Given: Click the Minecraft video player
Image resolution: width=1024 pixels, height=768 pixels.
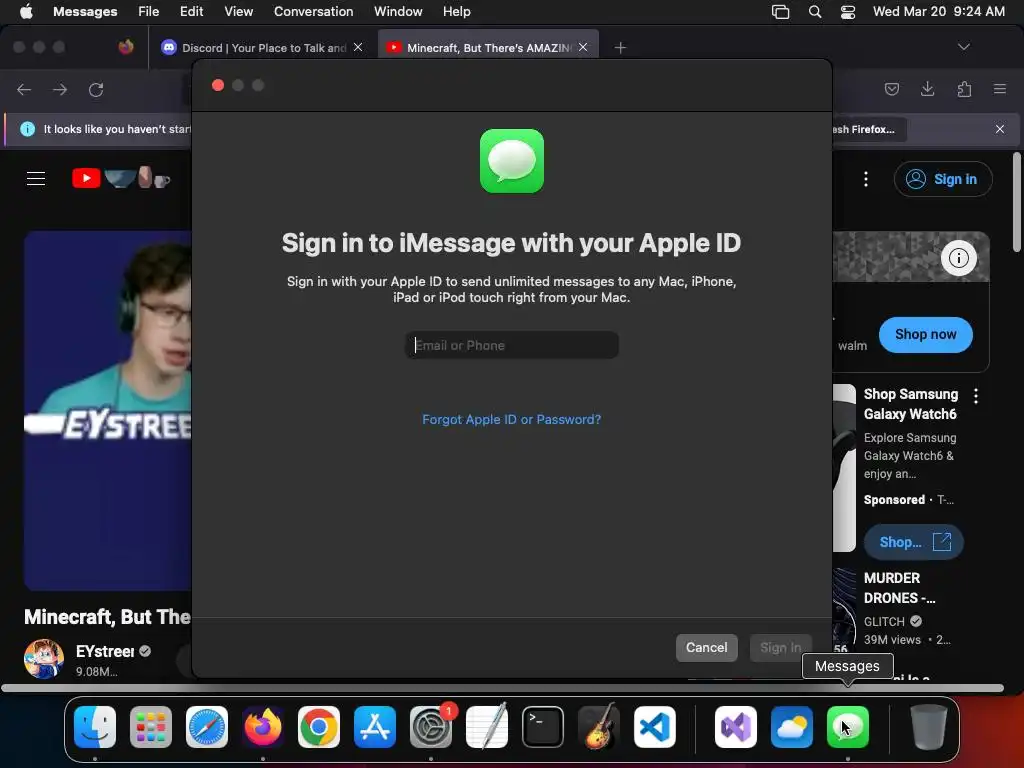Looking at the screenshot, I should 108,410.
